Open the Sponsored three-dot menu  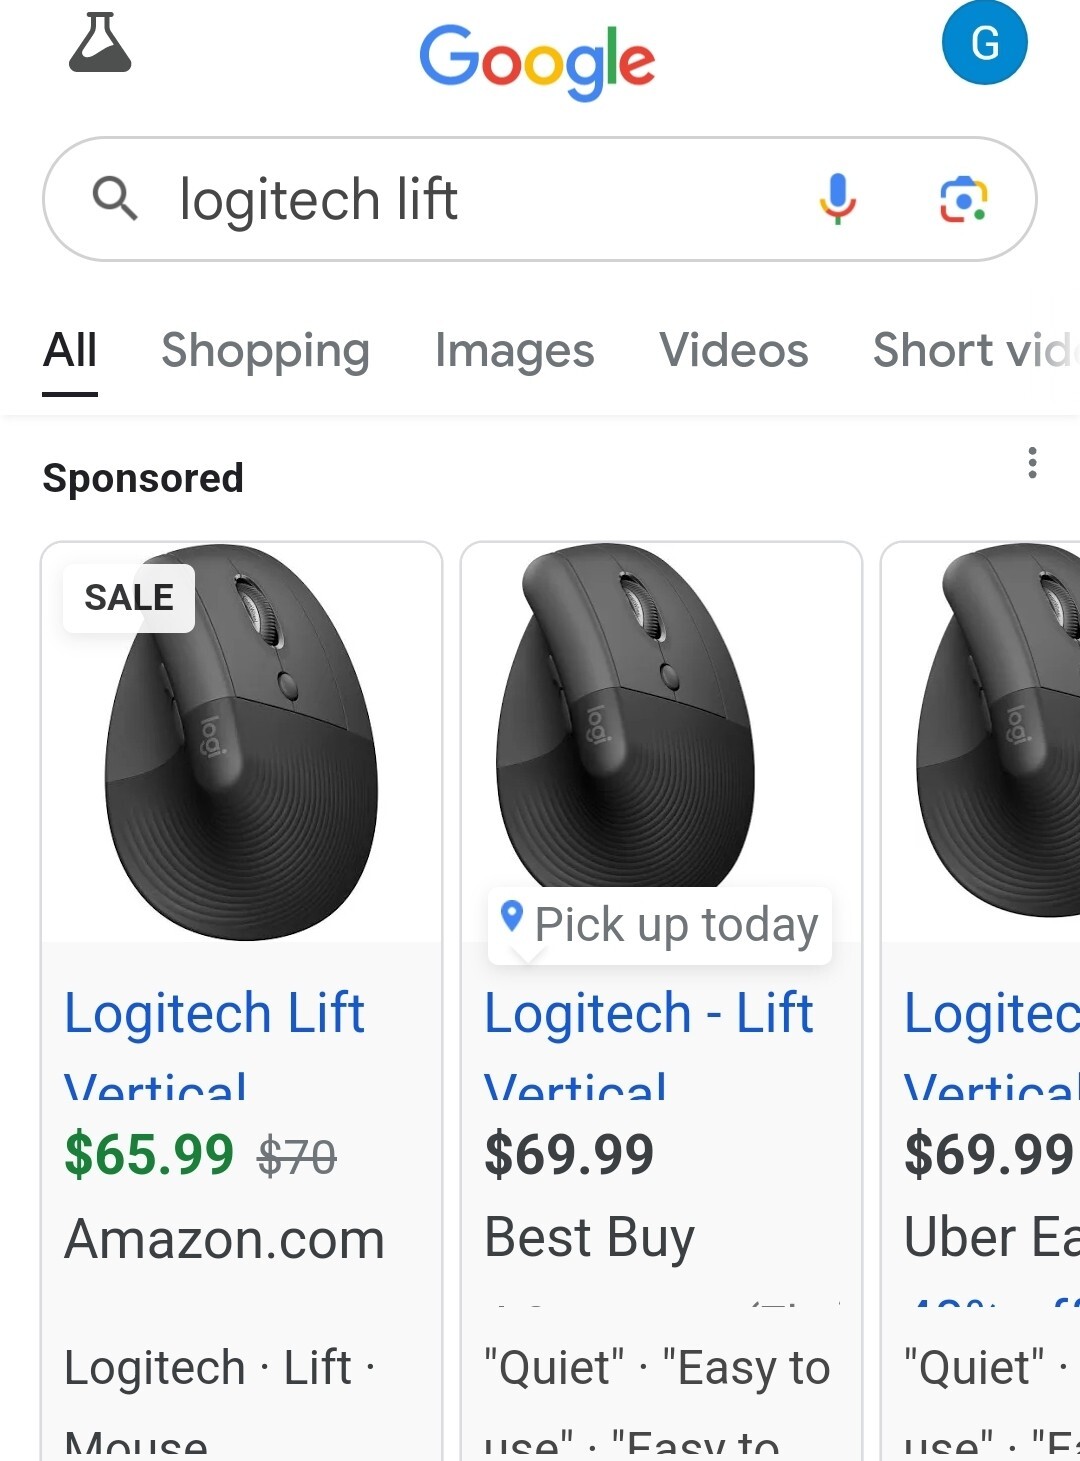[1032, 463]
